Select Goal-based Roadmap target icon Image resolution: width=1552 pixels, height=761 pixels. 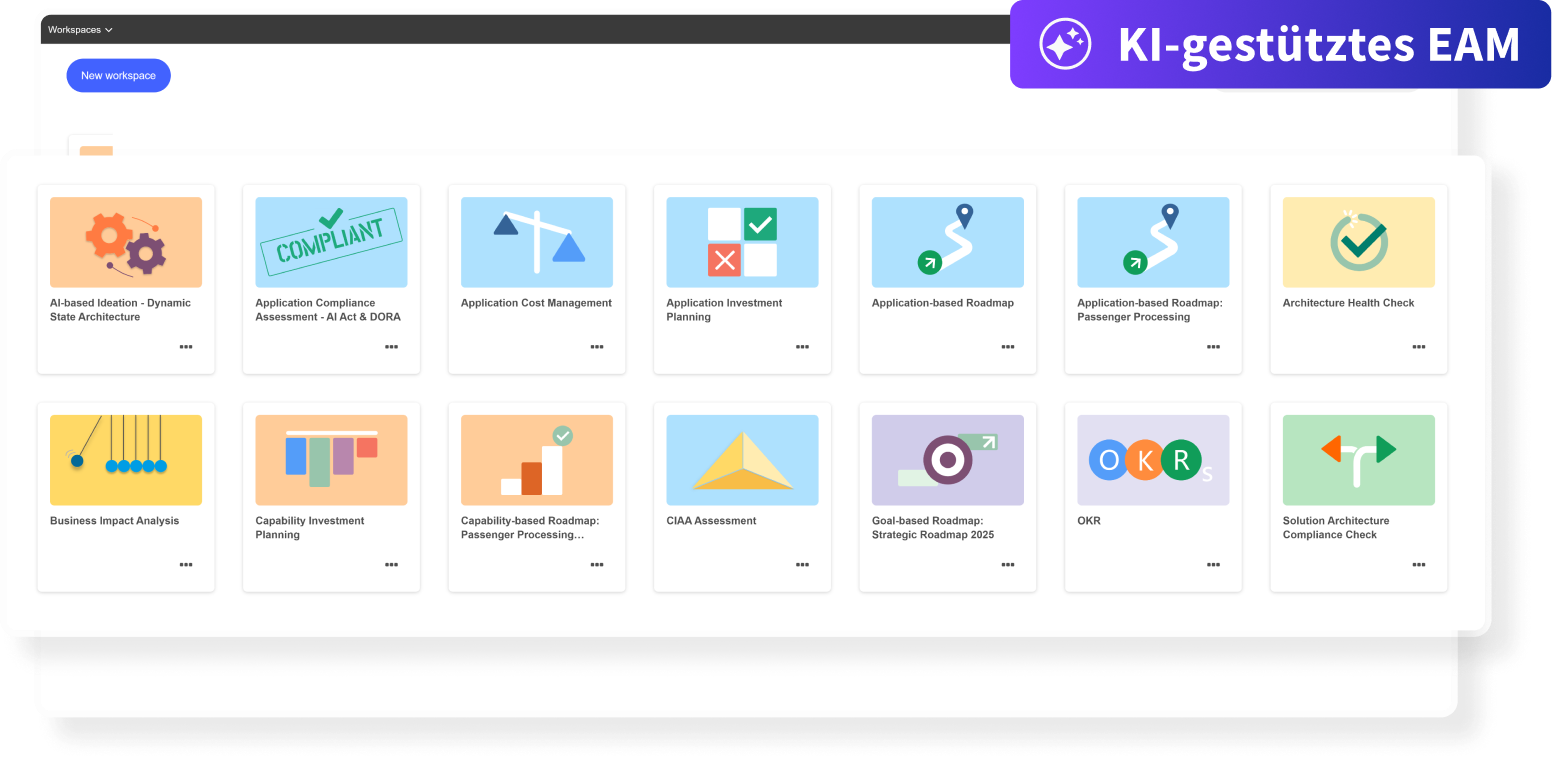coord(948,460)
